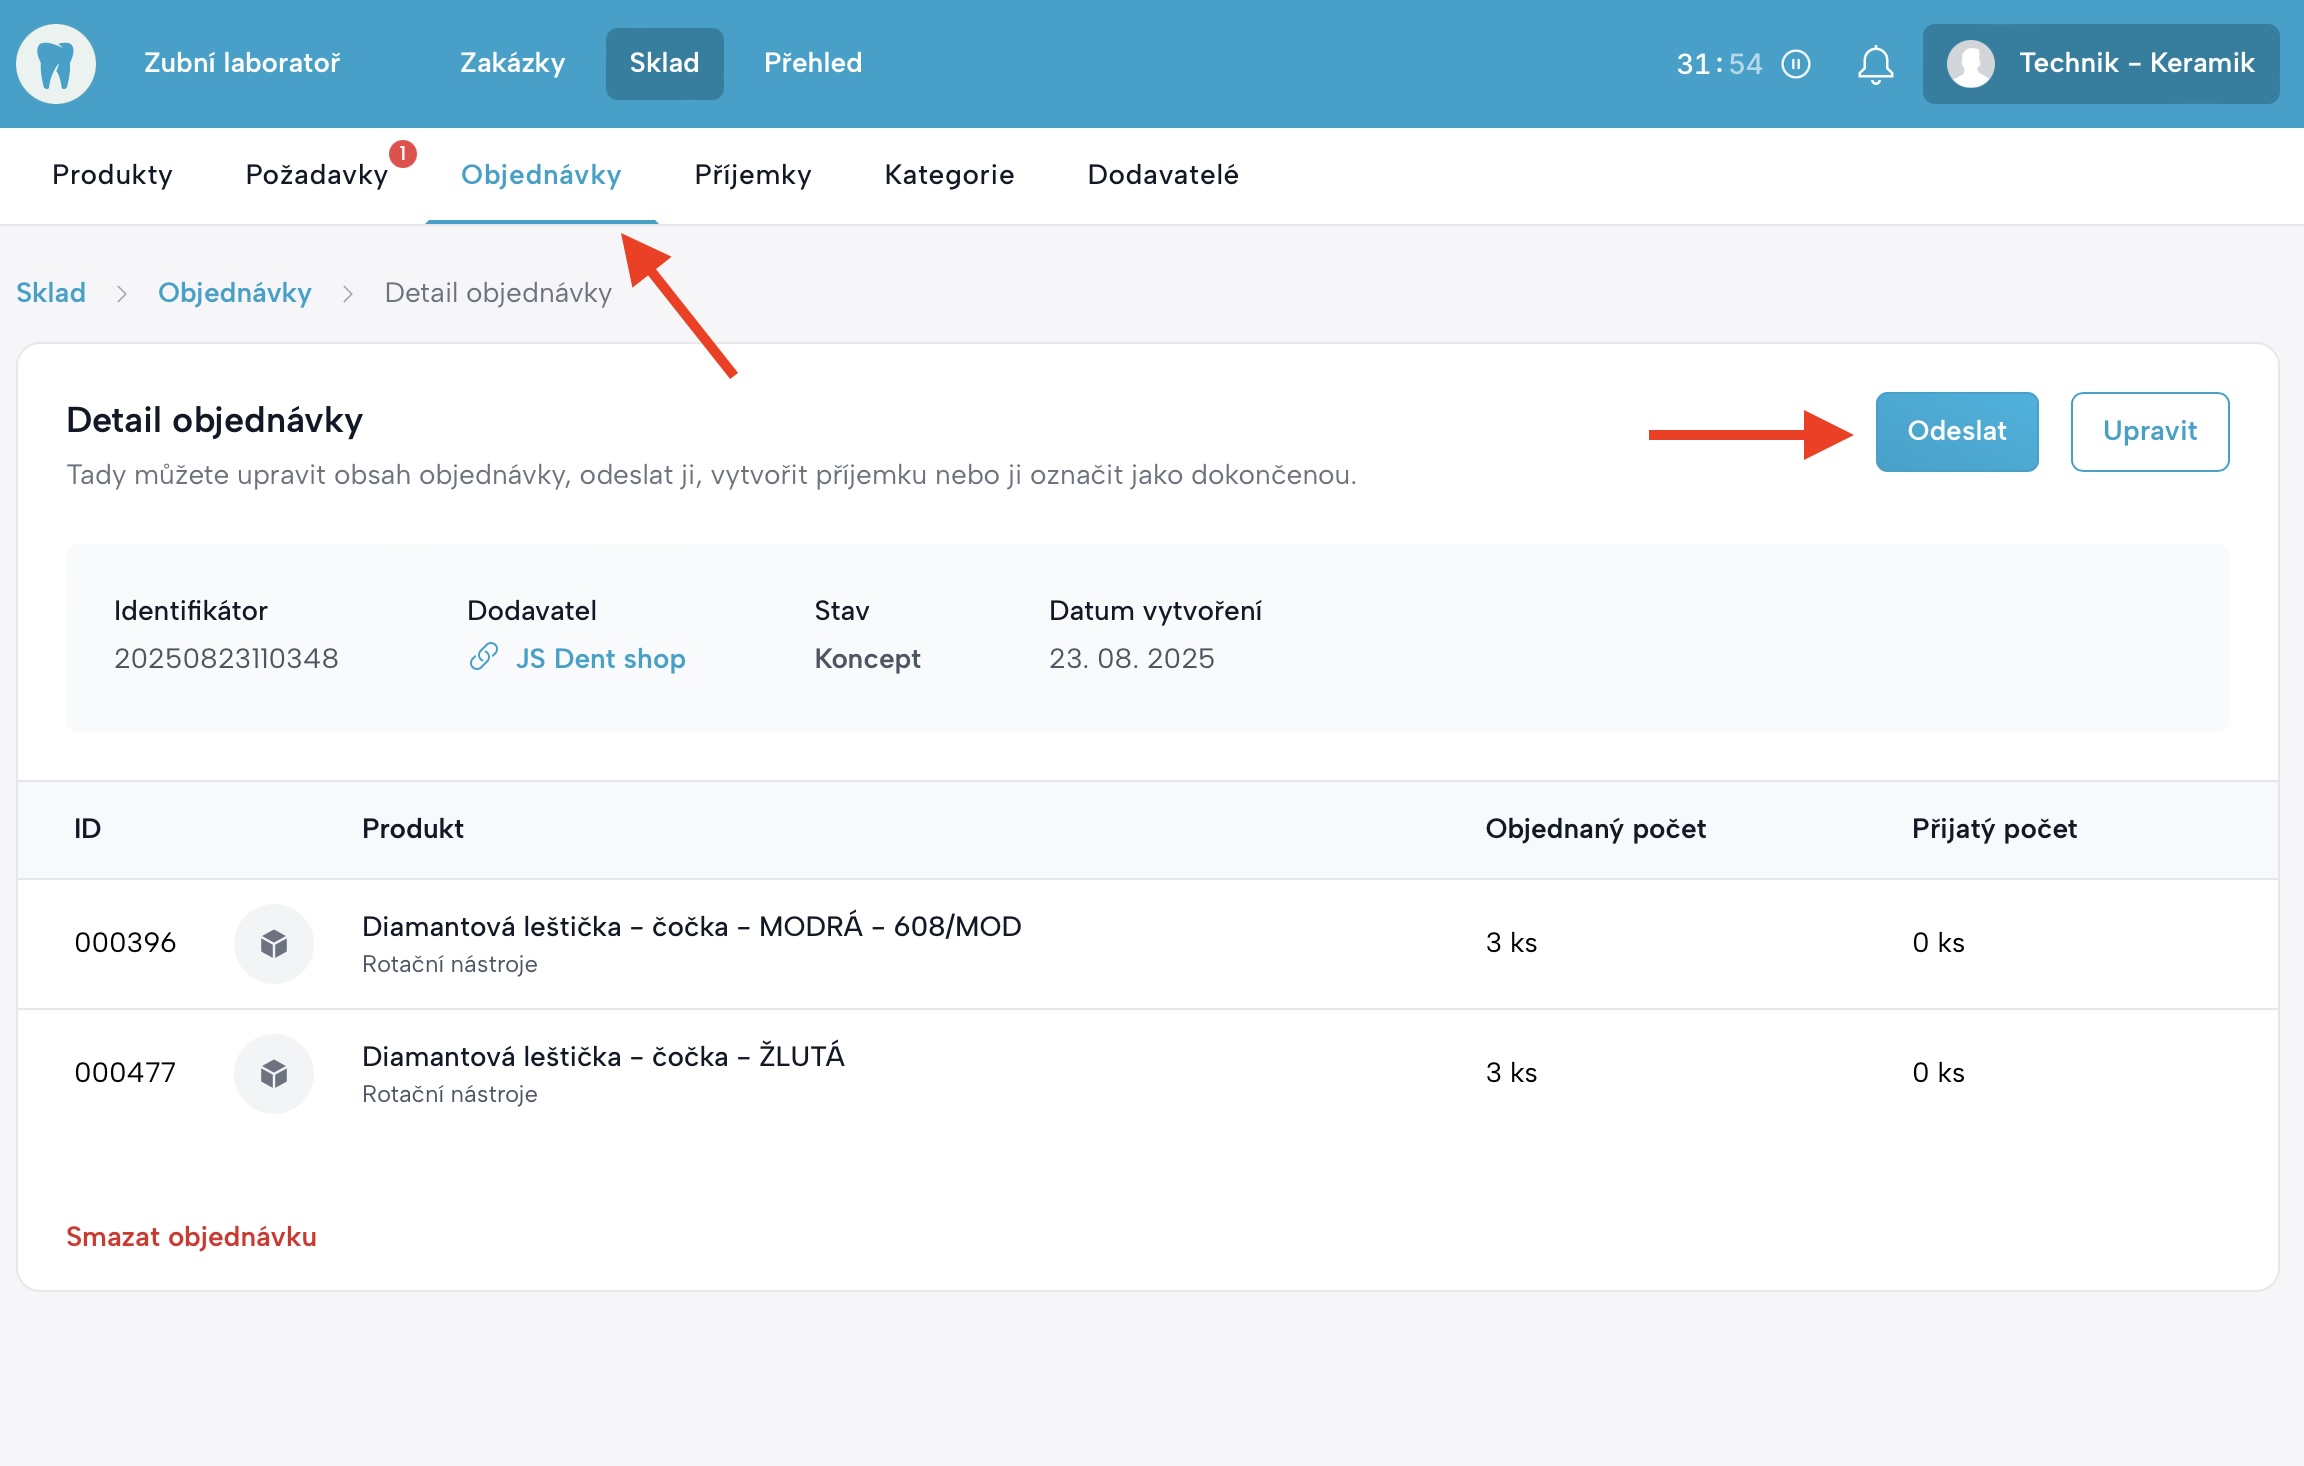Select the Sklad navigation item

664,63
